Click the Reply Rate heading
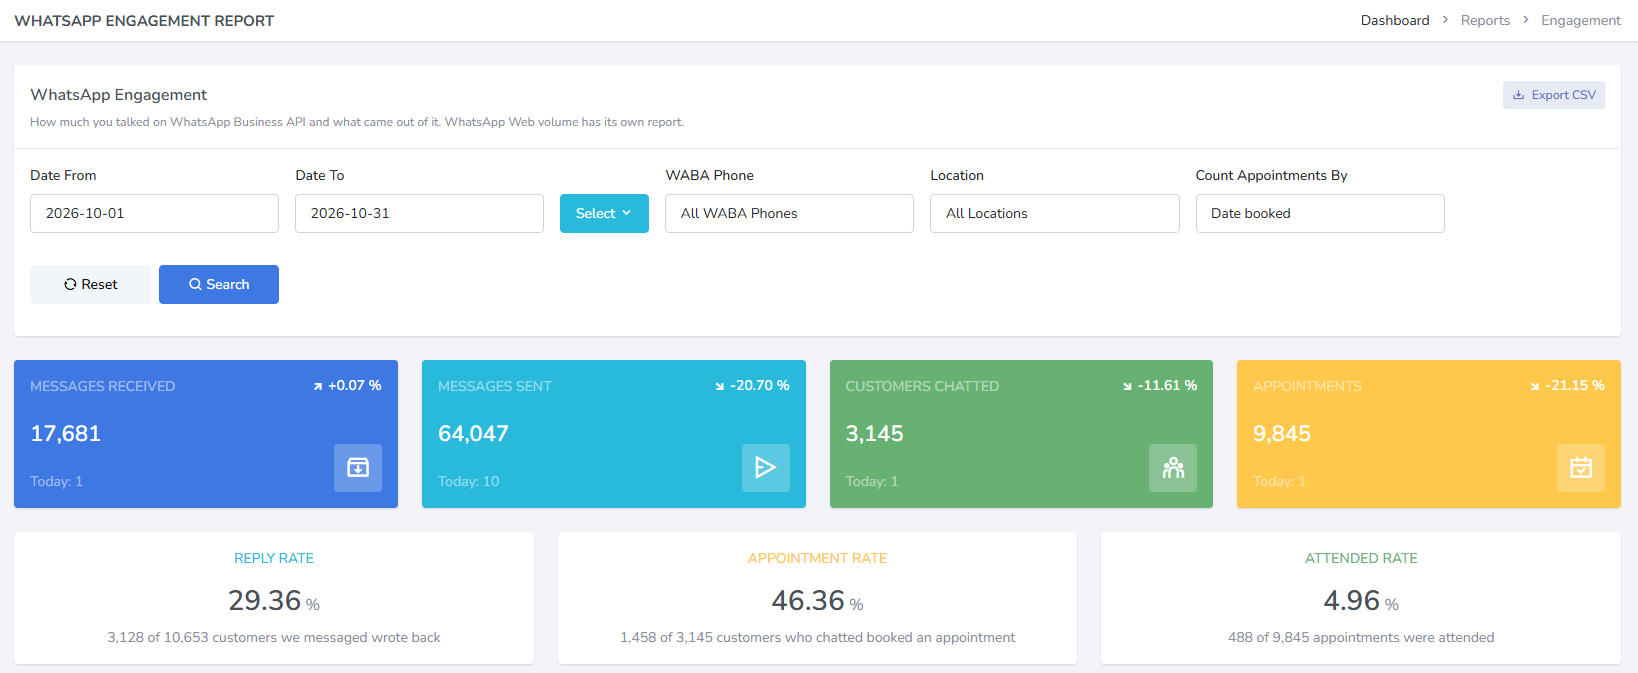Viewport: 1638px width, 673px height. [274, 558]
